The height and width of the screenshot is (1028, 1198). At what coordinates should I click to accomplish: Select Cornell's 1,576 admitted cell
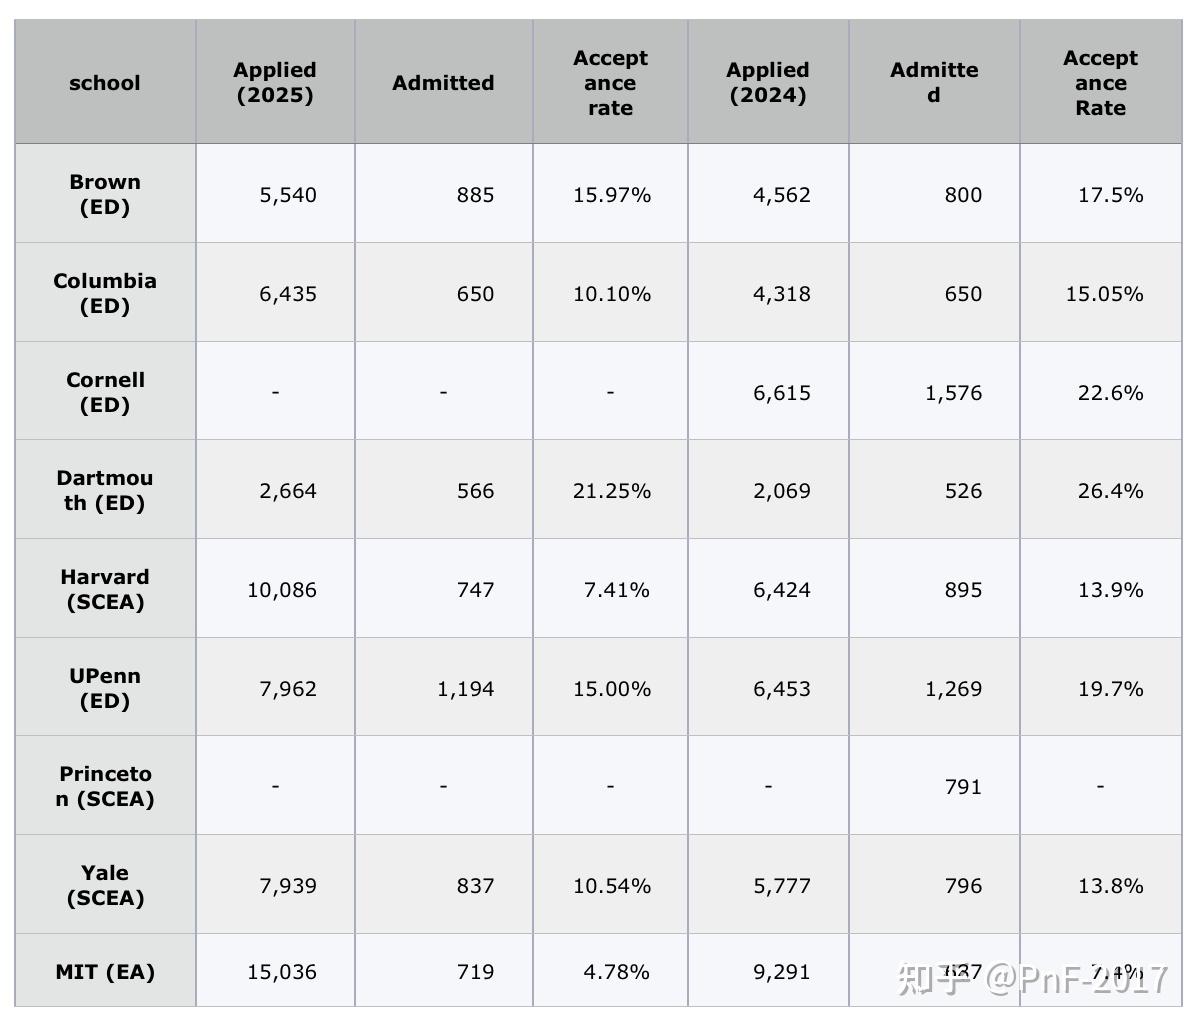(953, 393)
